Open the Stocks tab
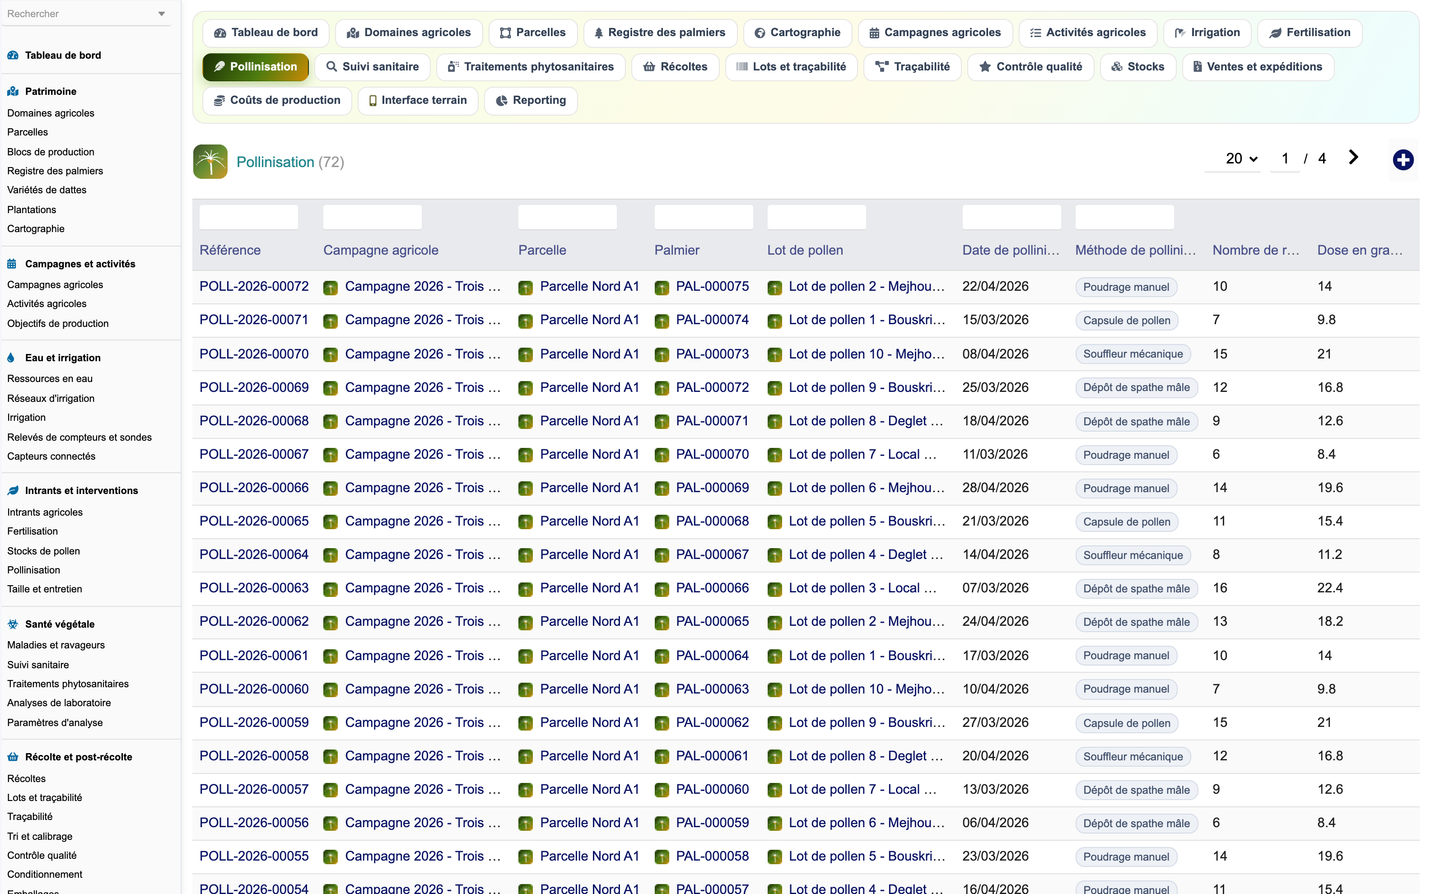 pos(1138,67)
